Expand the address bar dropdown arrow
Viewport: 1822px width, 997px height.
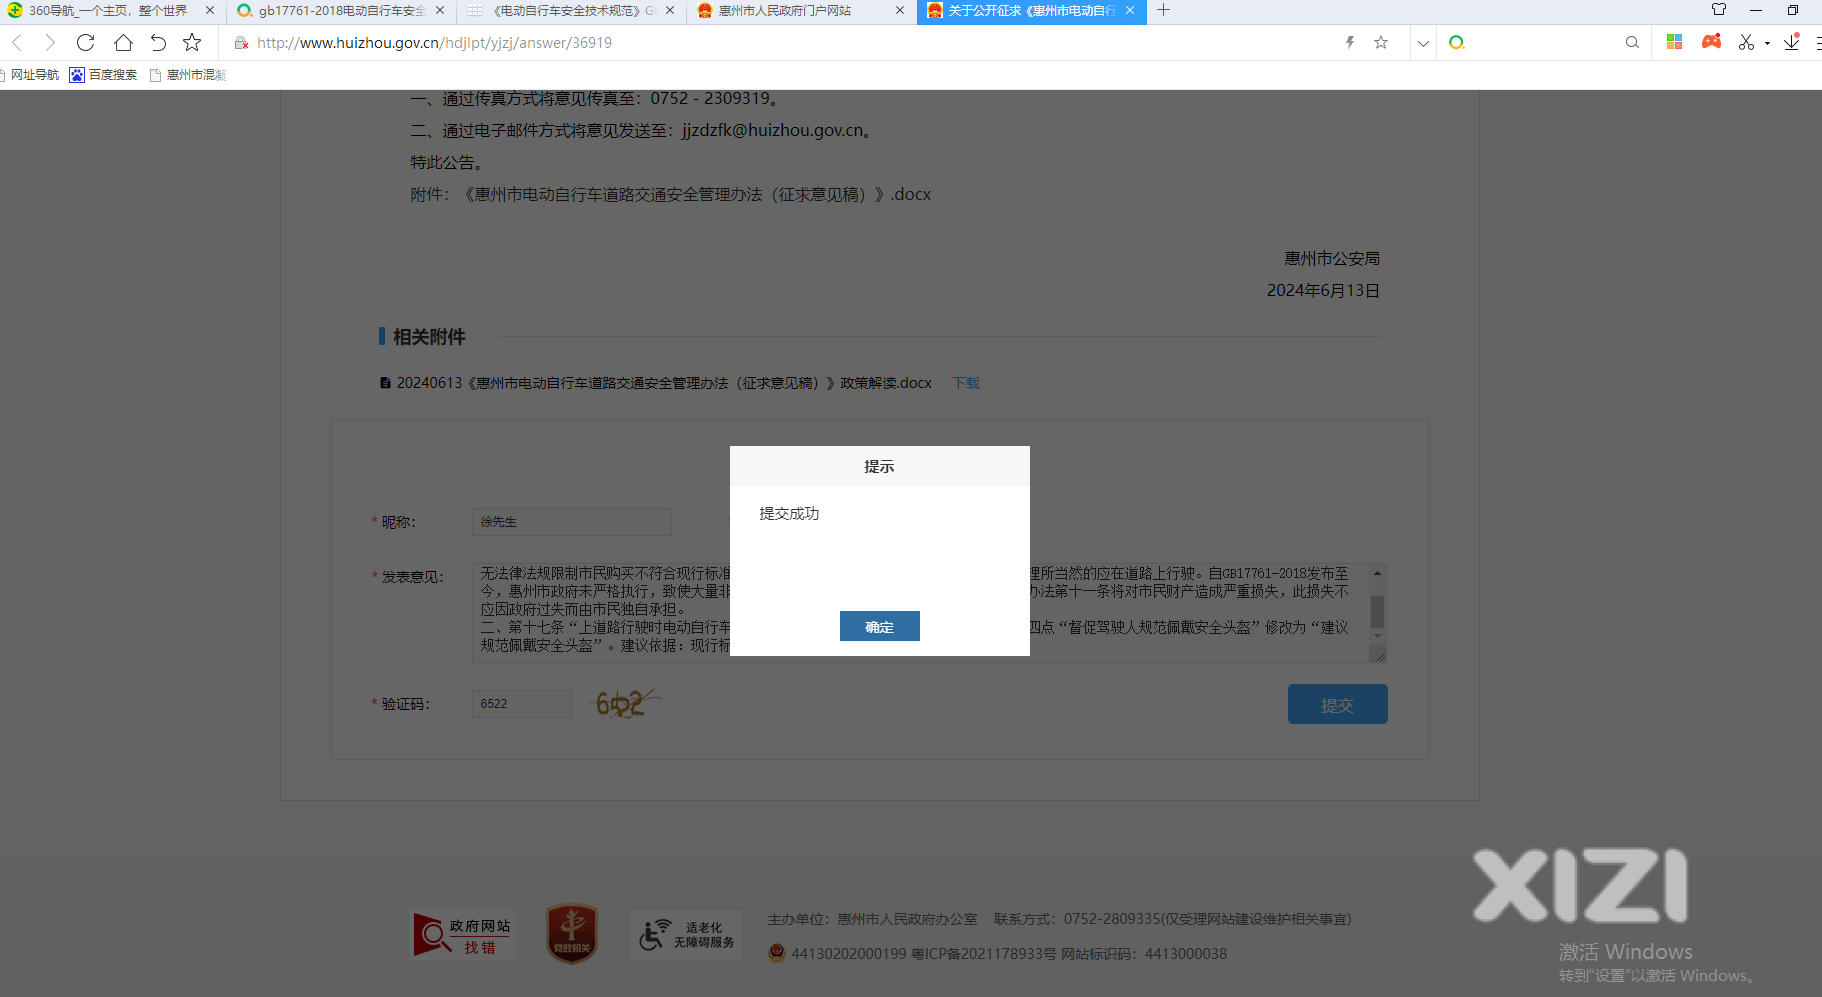1423,43
